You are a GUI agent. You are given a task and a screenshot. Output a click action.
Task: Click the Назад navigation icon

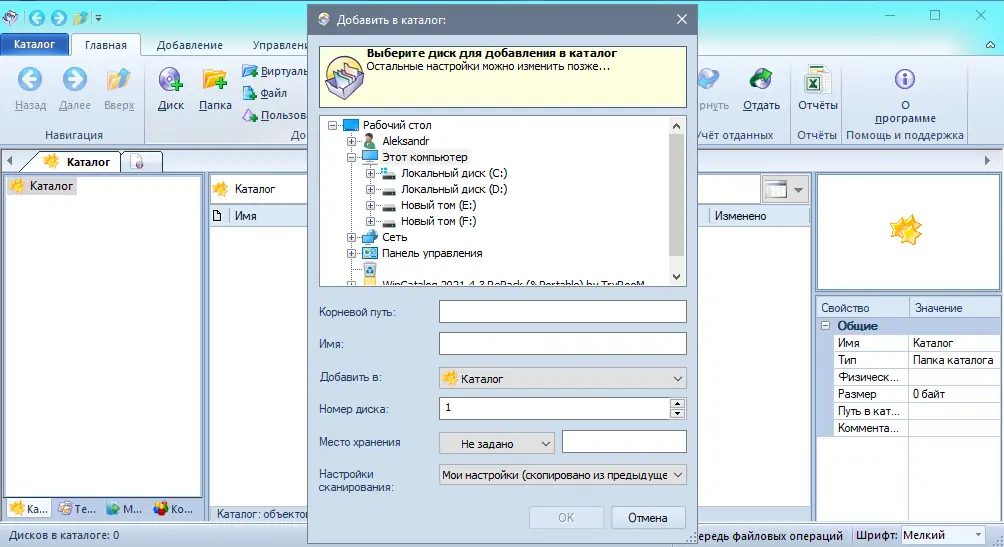point(30,80)
